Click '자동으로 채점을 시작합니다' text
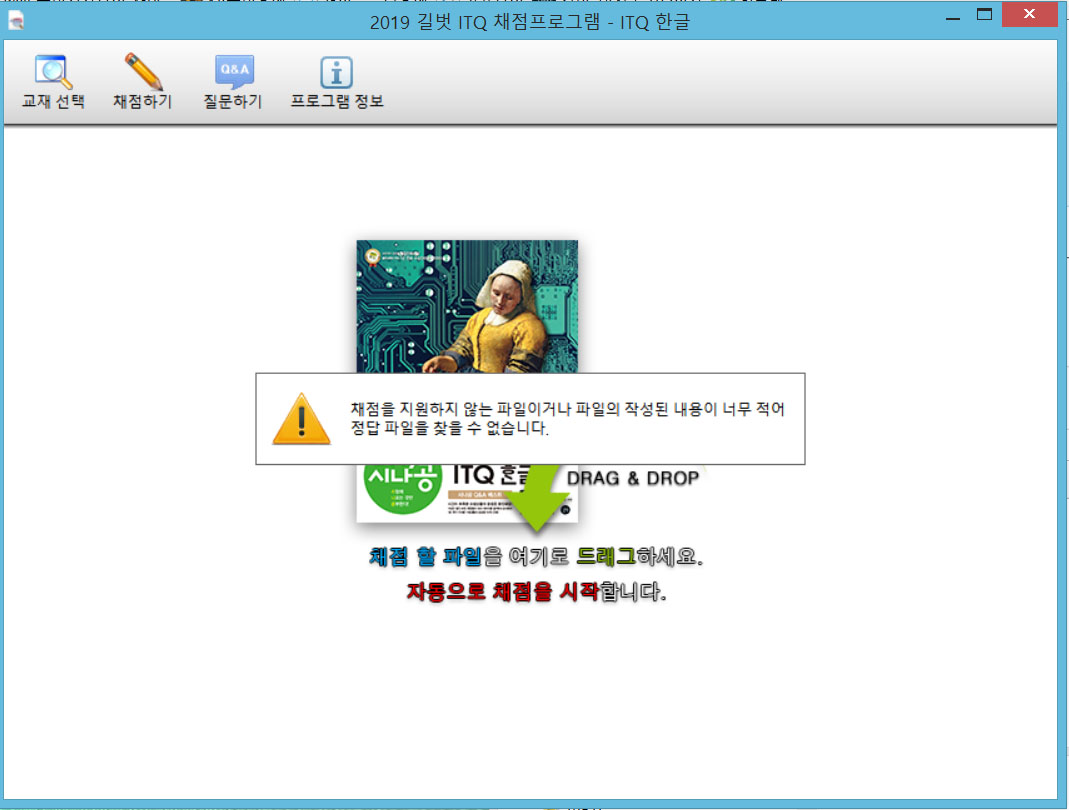 click(536, 591)
